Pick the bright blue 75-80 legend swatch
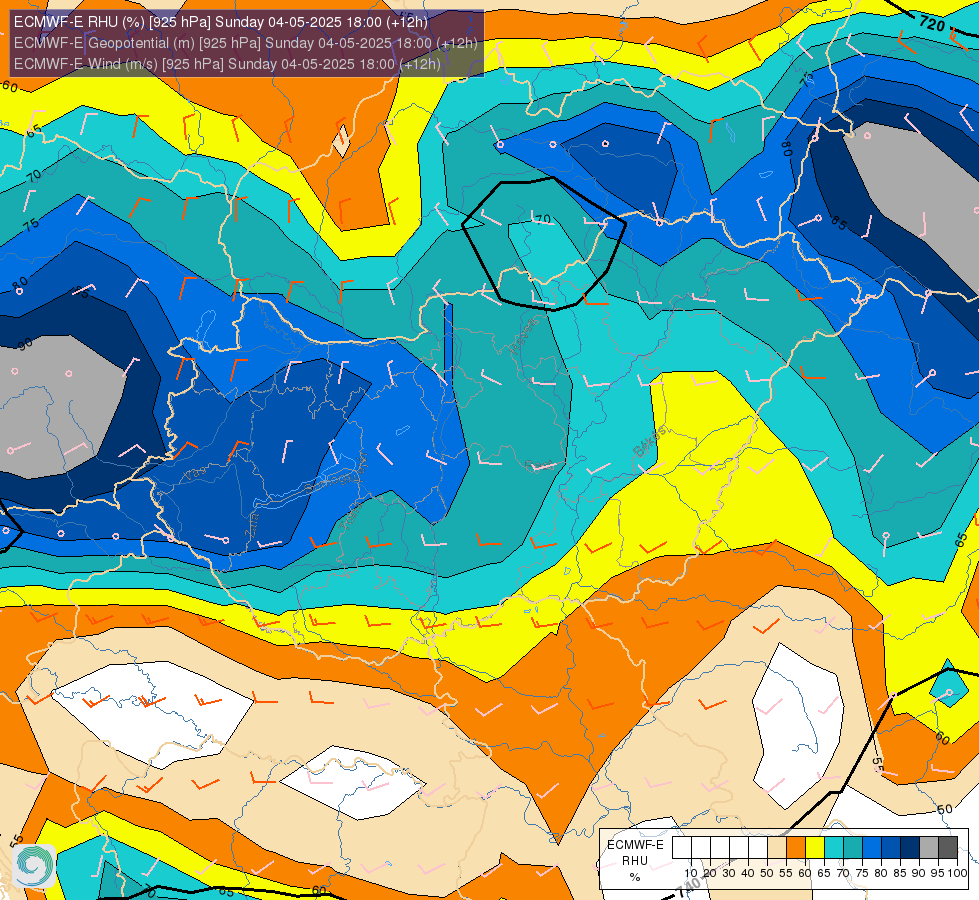This screenshot has height=900, width=979. click(872, 847)
